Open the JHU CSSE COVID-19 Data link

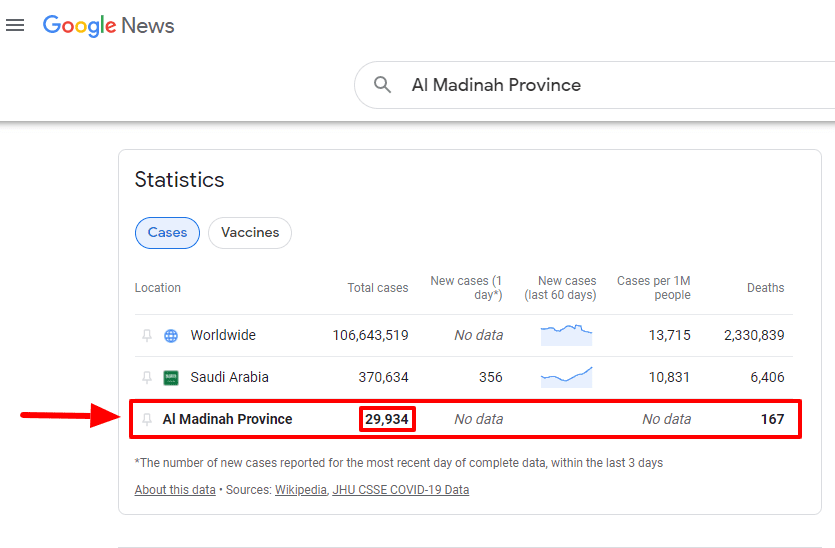point(401,490)
